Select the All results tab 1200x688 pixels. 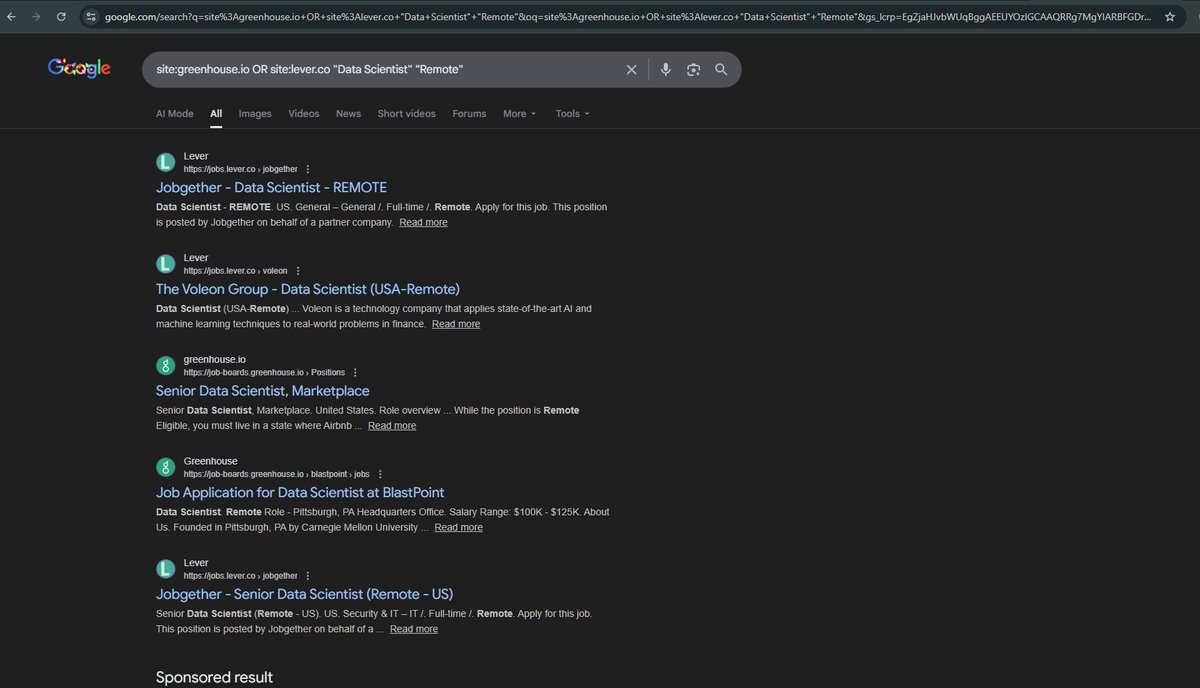click(x=216, y=114)
